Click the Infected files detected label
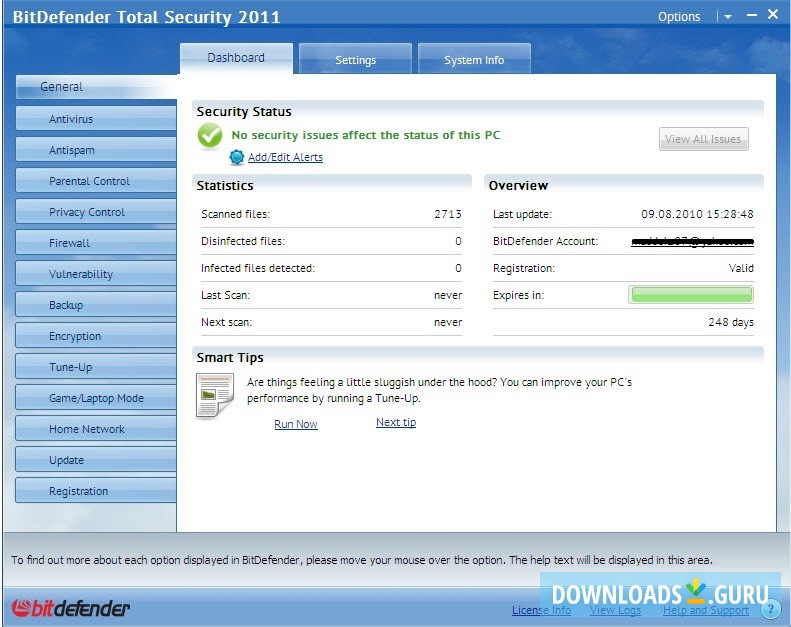The image size is (791, 627). point(258,268)
